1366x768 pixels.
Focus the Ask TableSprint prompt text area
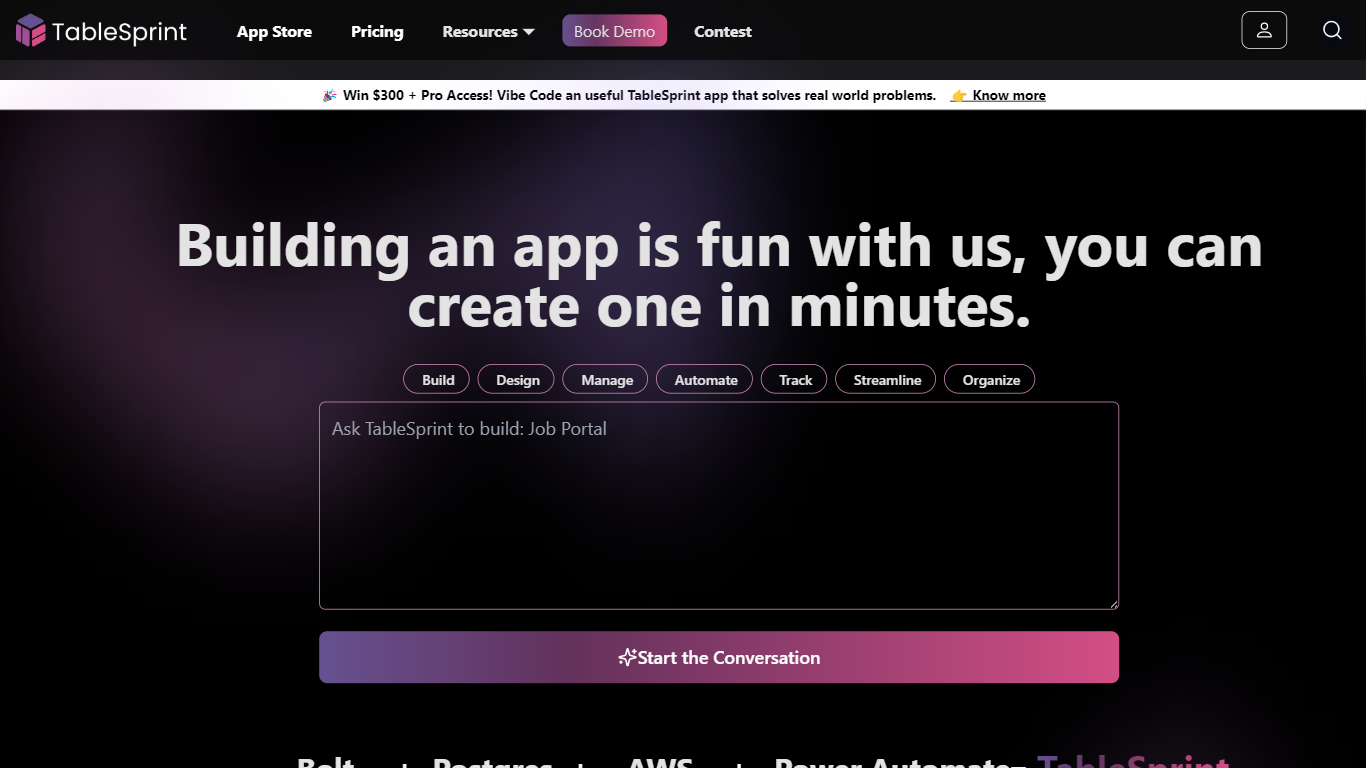719,505
